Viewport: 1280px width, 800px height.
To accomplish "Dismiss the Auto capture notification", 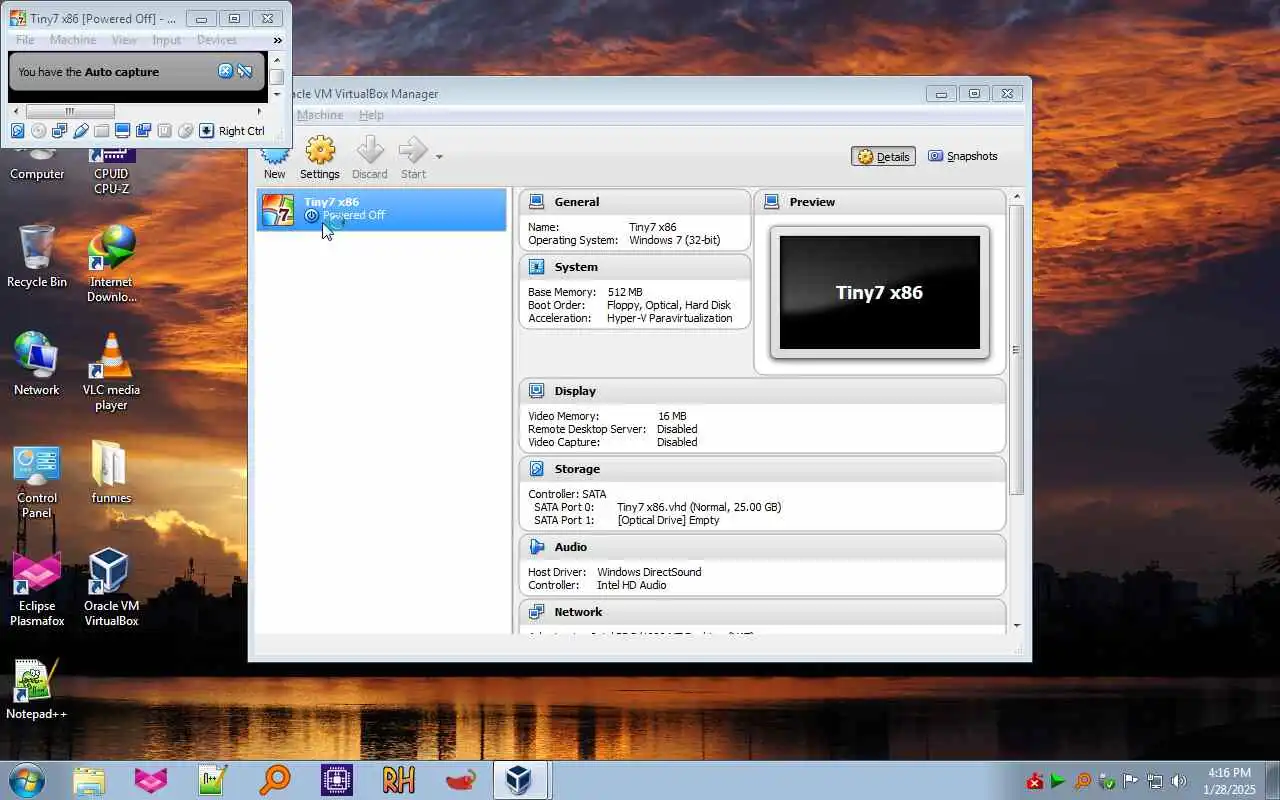I will (225, 71).
